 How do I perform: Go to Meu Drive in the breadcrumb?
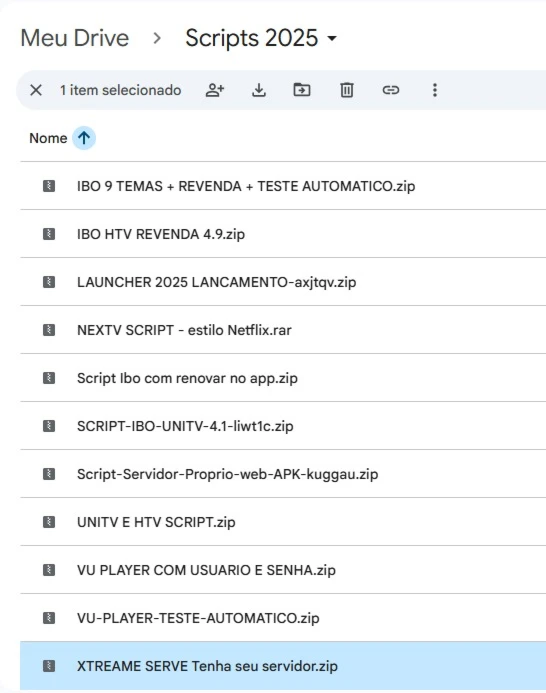(75, 38)
